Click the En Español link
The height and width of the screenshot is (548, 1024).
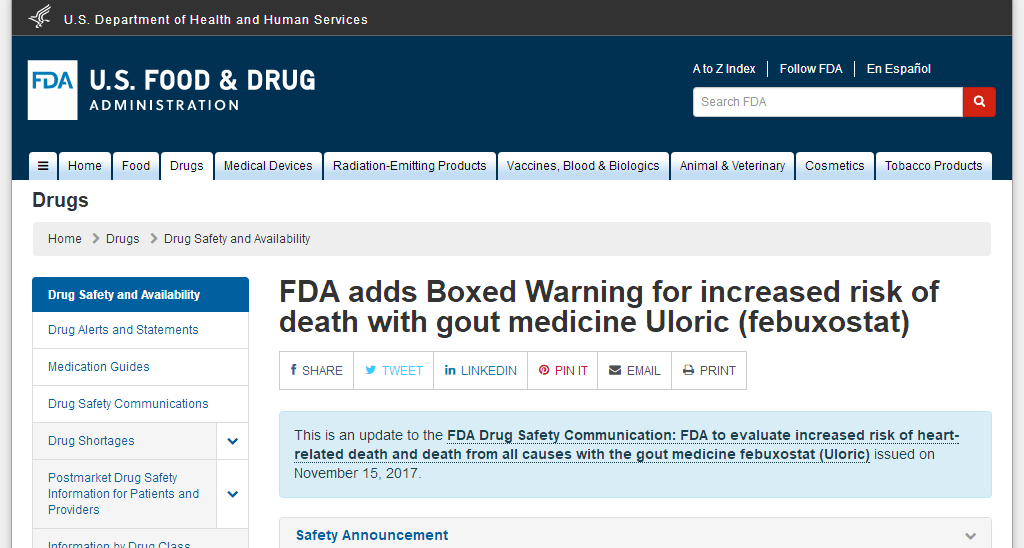pyautogui.click(x=898, y=69)
